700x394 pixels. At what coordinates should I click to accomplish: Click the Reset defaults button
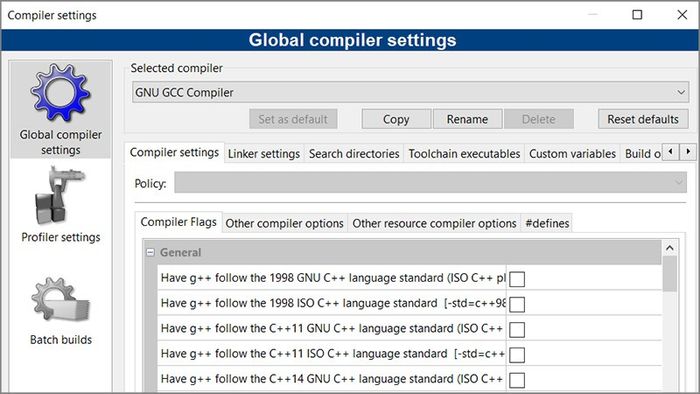tap(643, 119)
